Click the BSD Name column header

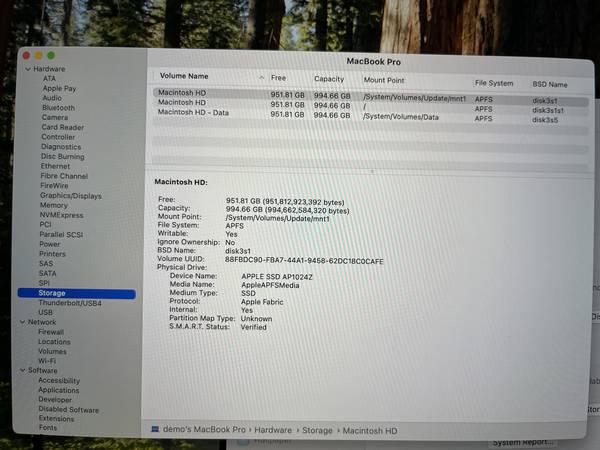(549, 84)
